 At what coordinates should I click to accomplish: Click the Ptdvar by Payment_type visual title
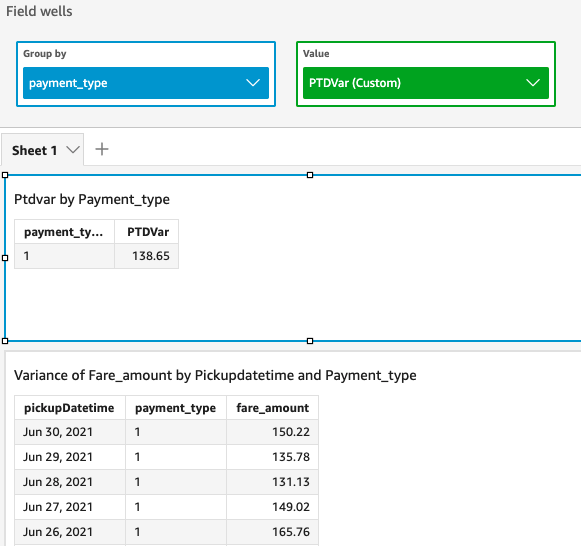92,199
